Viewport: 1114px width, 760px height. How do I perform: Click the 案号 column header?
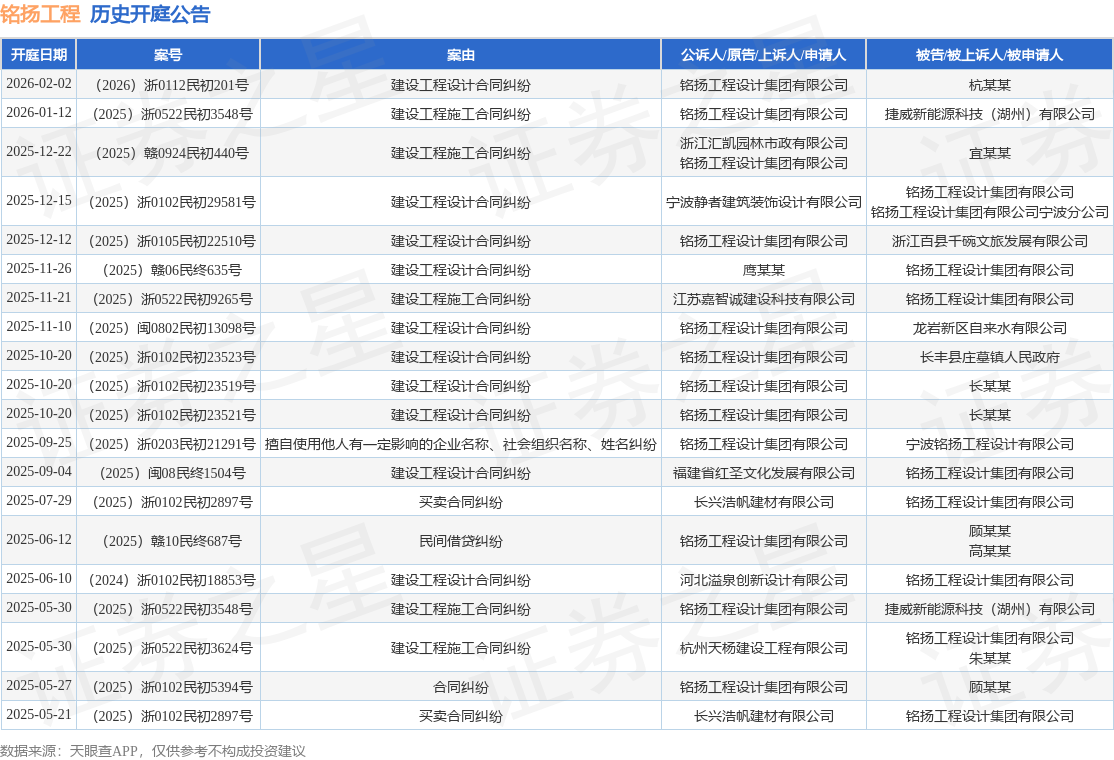(x=168, y=55)
